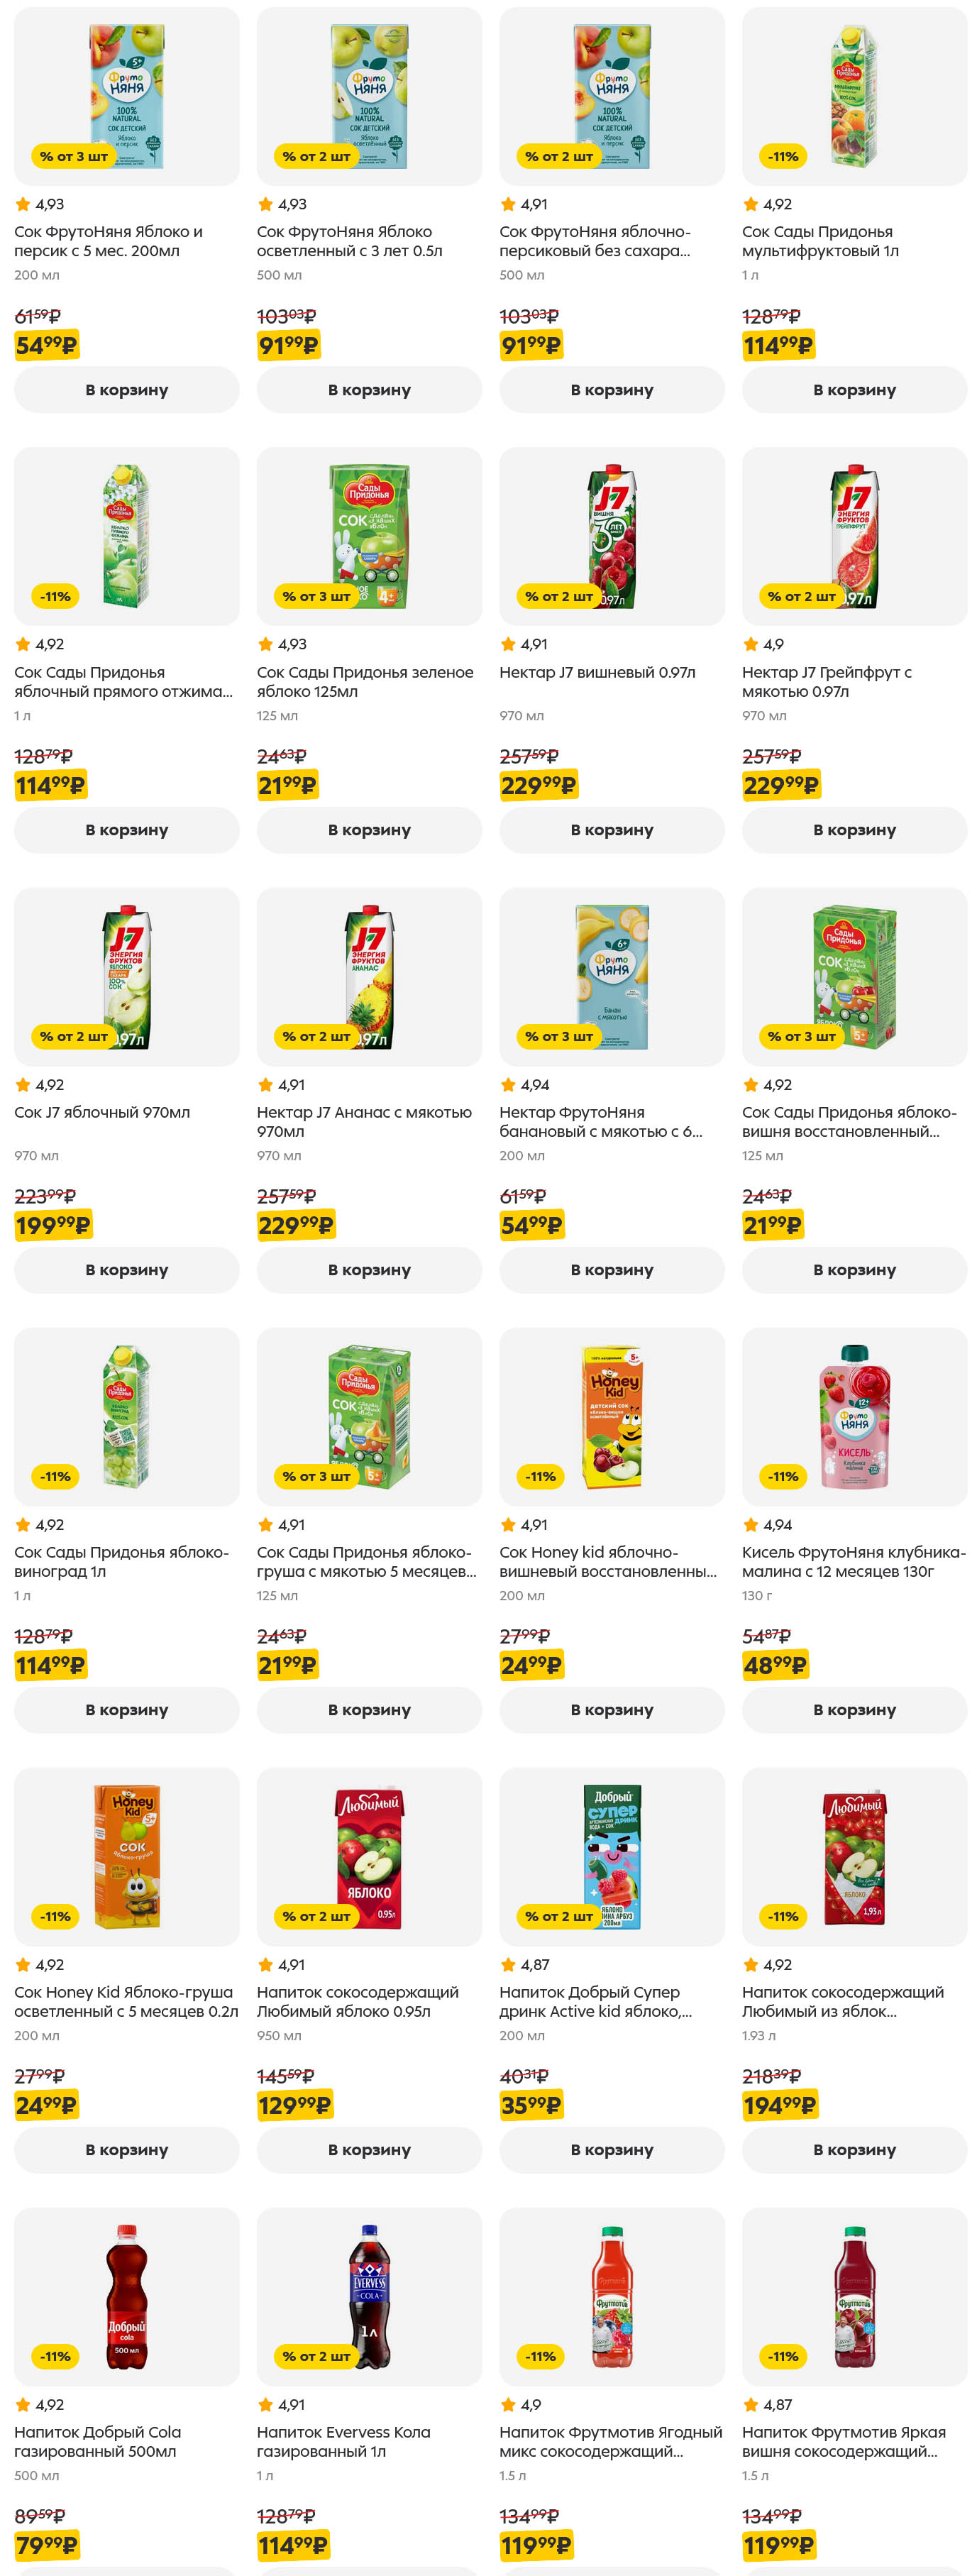Image resolution: width=977 pixels, height=2576 pixels.
Task: Click star rating icon of ФрутоНяня банановый nectar
Action: tap(508, 1085)
